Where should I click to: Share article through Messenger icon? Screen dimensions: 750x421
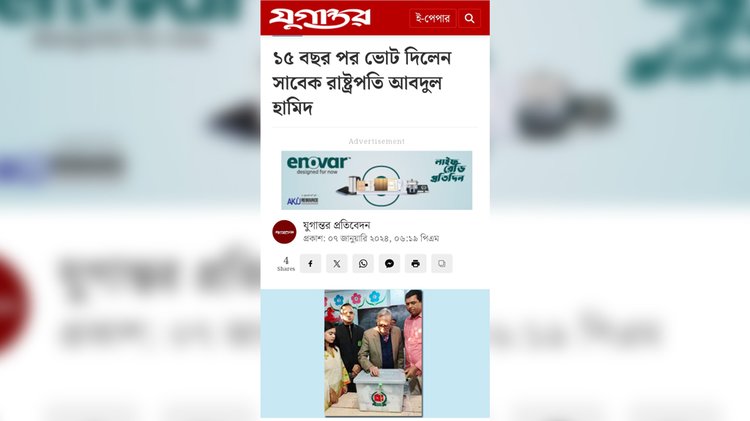[x=389, y=264]
